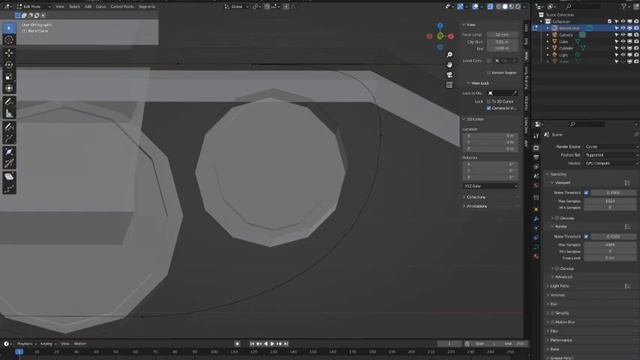This screenshot has height=360, width=640.
Task: Open Render Engine Cycles dropdown
Action: pos(611,147)
